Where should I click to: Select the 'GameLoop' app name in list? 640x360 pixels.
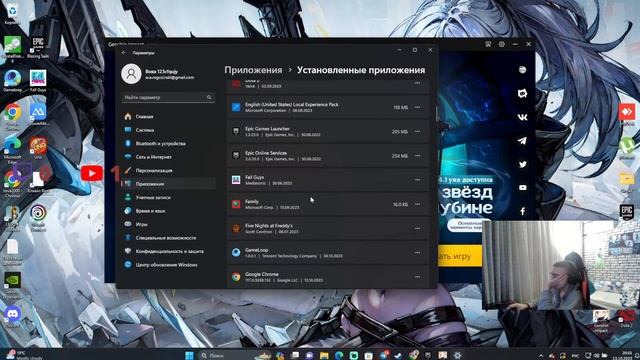[x=256, y=250]
